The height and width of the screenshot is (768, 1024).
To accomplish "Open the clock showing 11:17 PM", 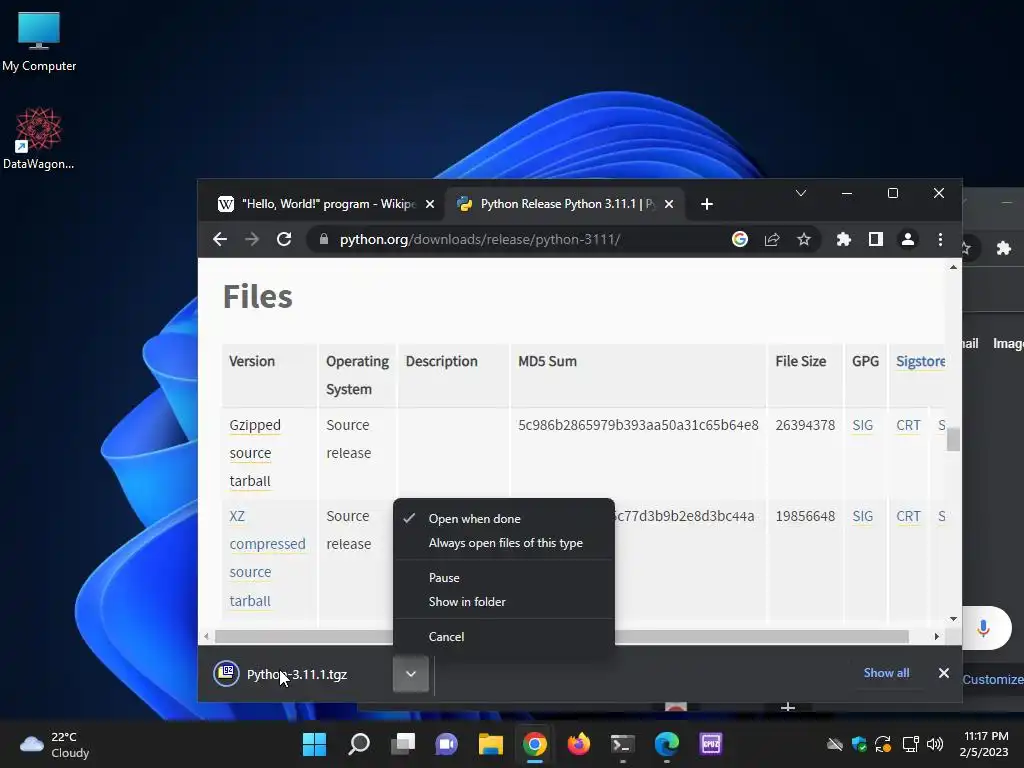I will tap(986, 744).
